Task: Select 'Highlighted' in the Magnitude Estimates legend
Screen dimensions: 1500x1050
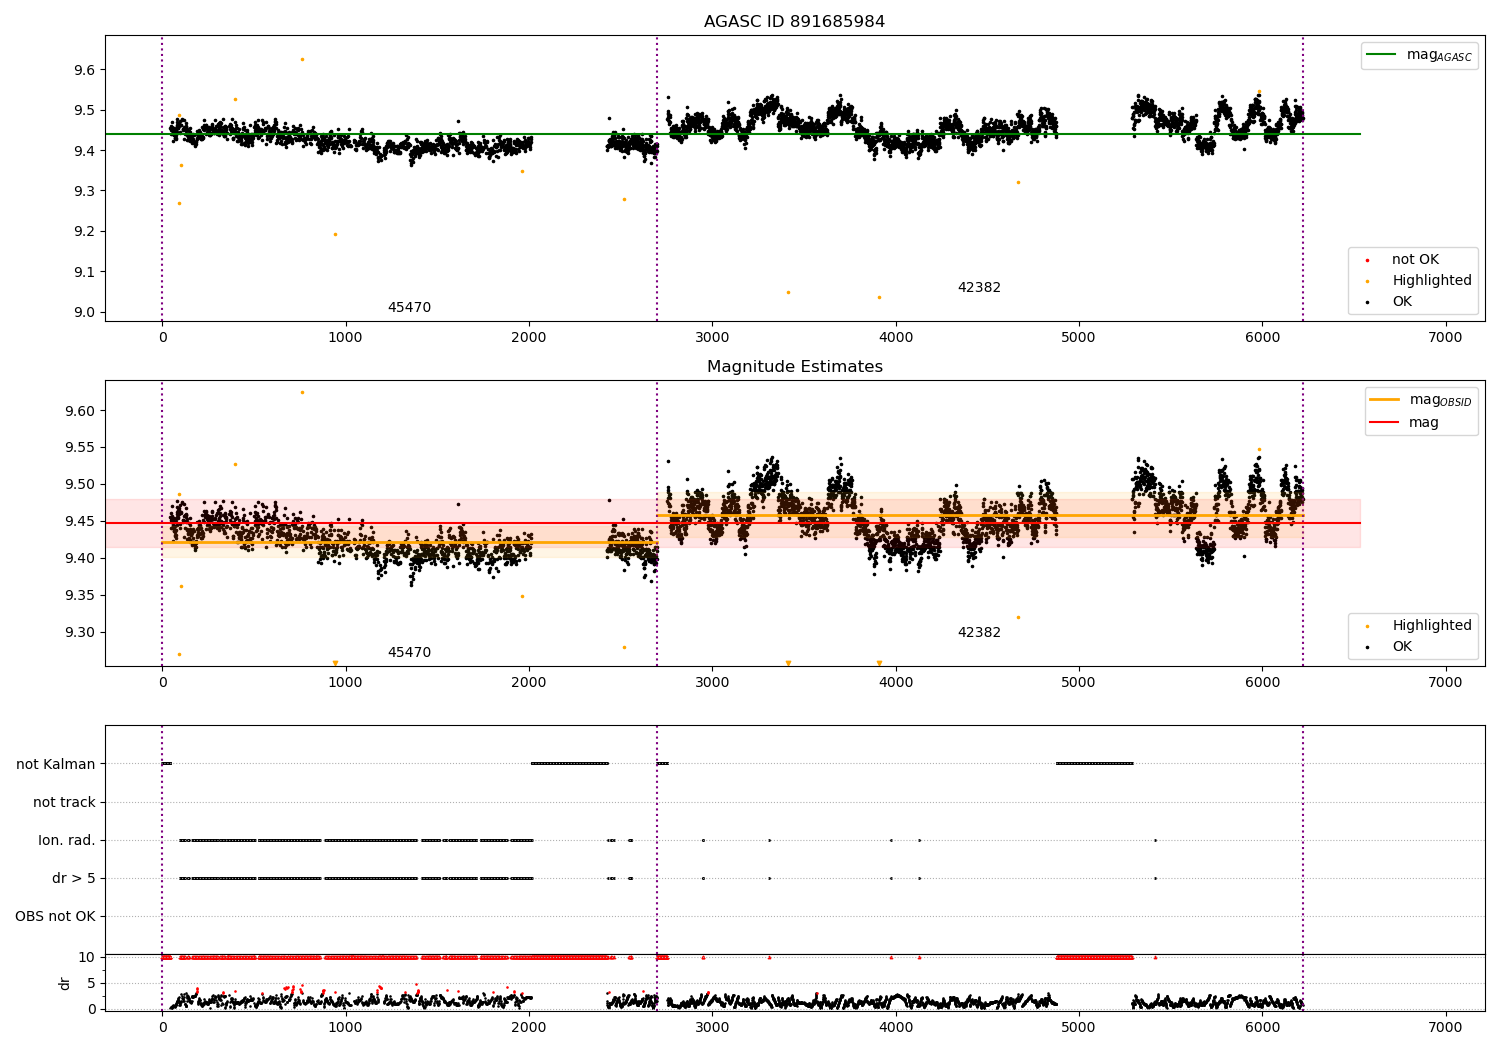Action: coord(1432,626)
